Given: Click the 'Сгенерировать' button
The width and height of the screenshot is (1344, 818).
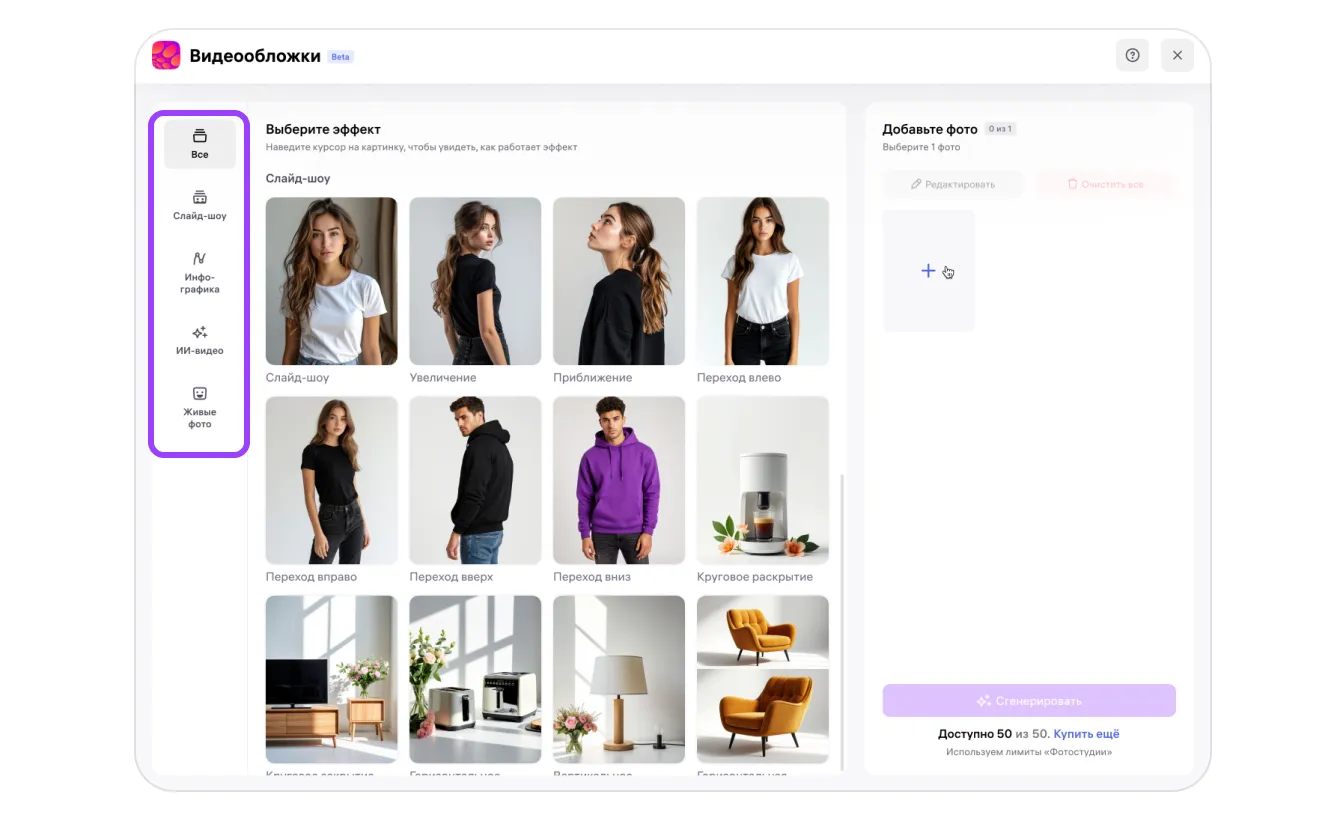Looking at the screenshot, I should tap(1028, 701).
